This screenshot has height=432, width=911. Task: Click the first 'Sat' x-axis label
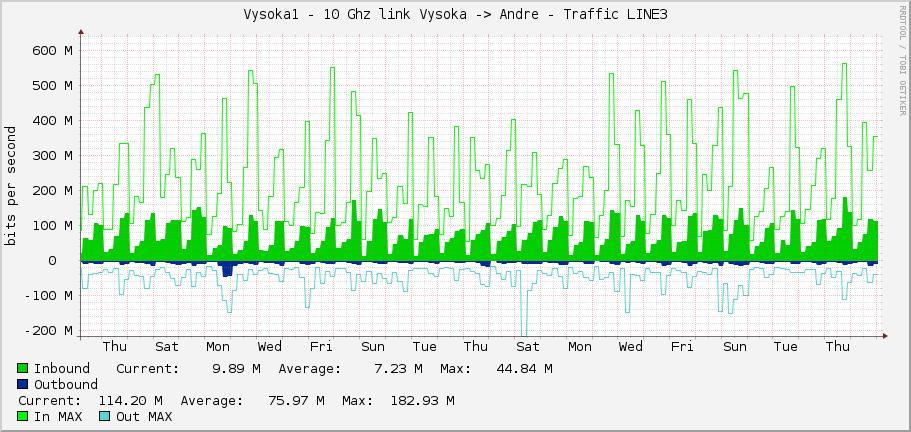pos(167,347)
